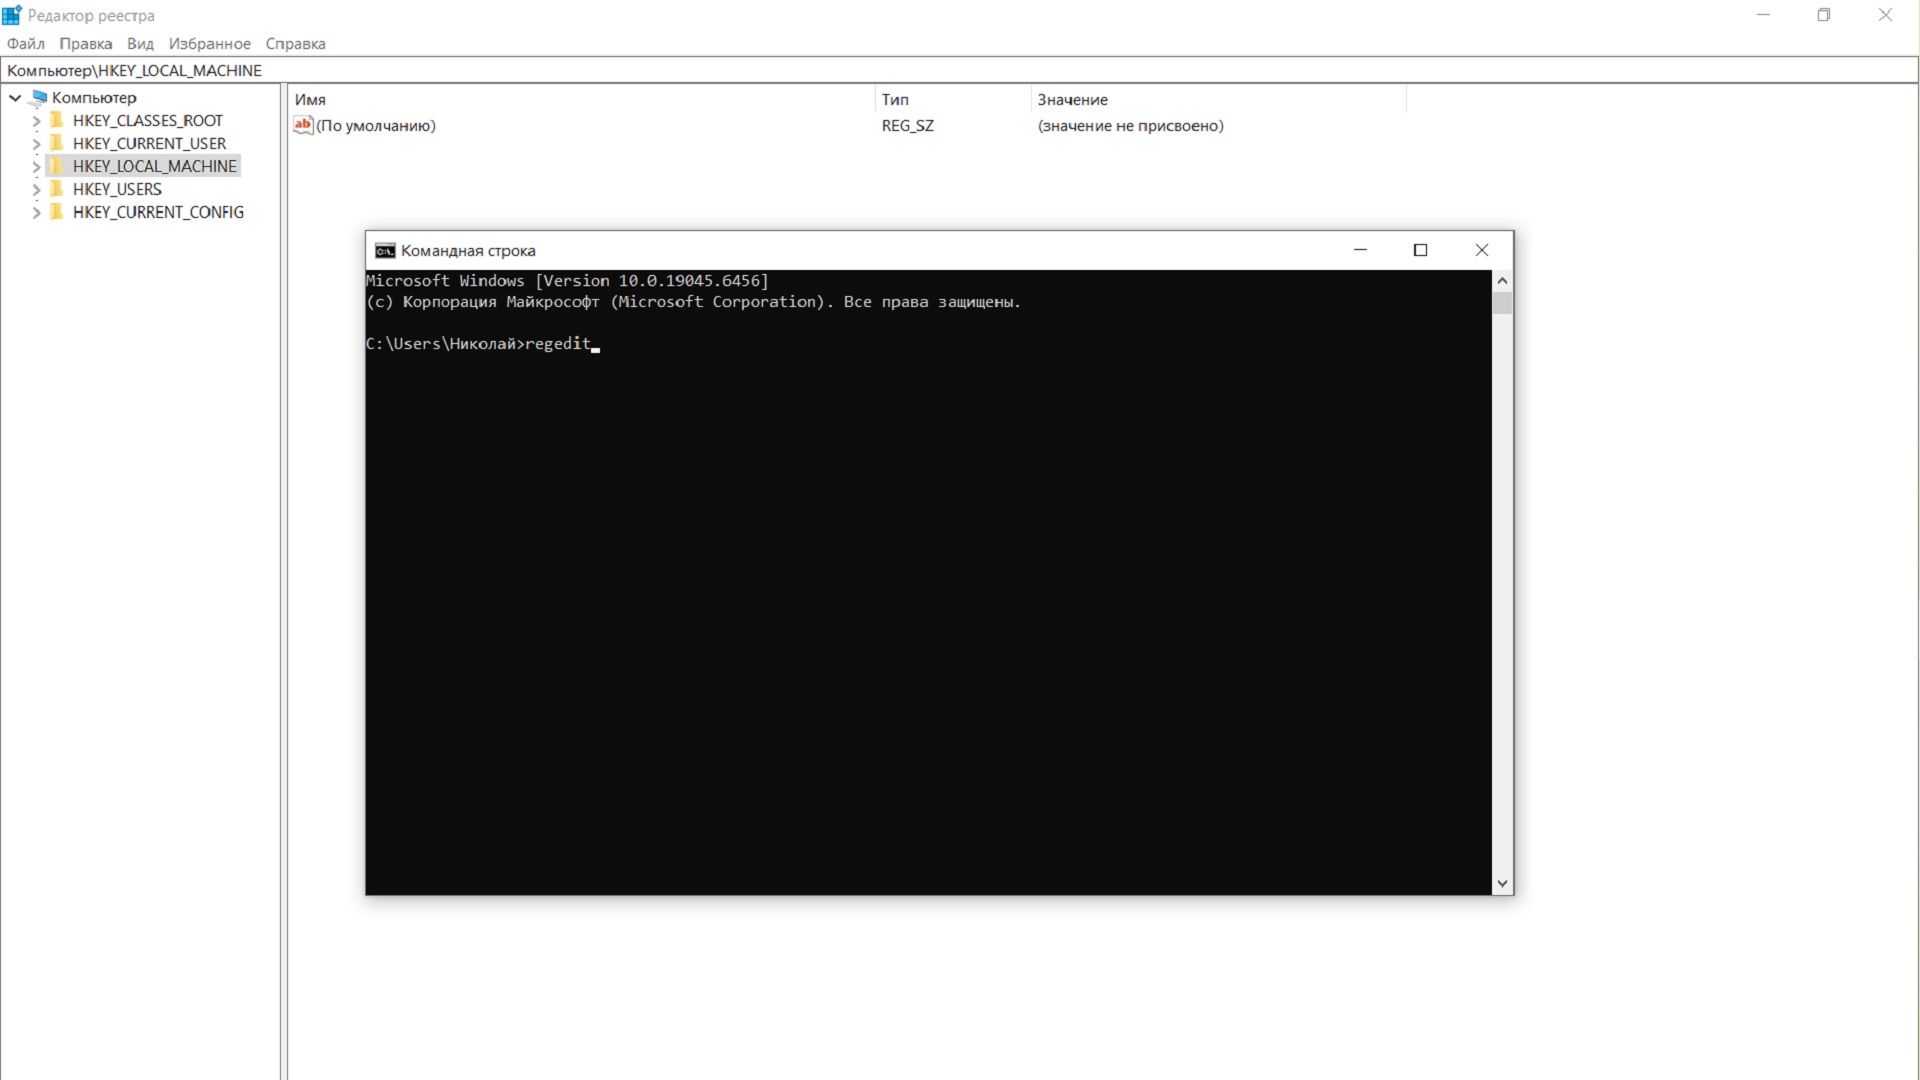The image size is (1920, 1080).
Task: Click the Command Prompt window icon
Action: (385, 251)
